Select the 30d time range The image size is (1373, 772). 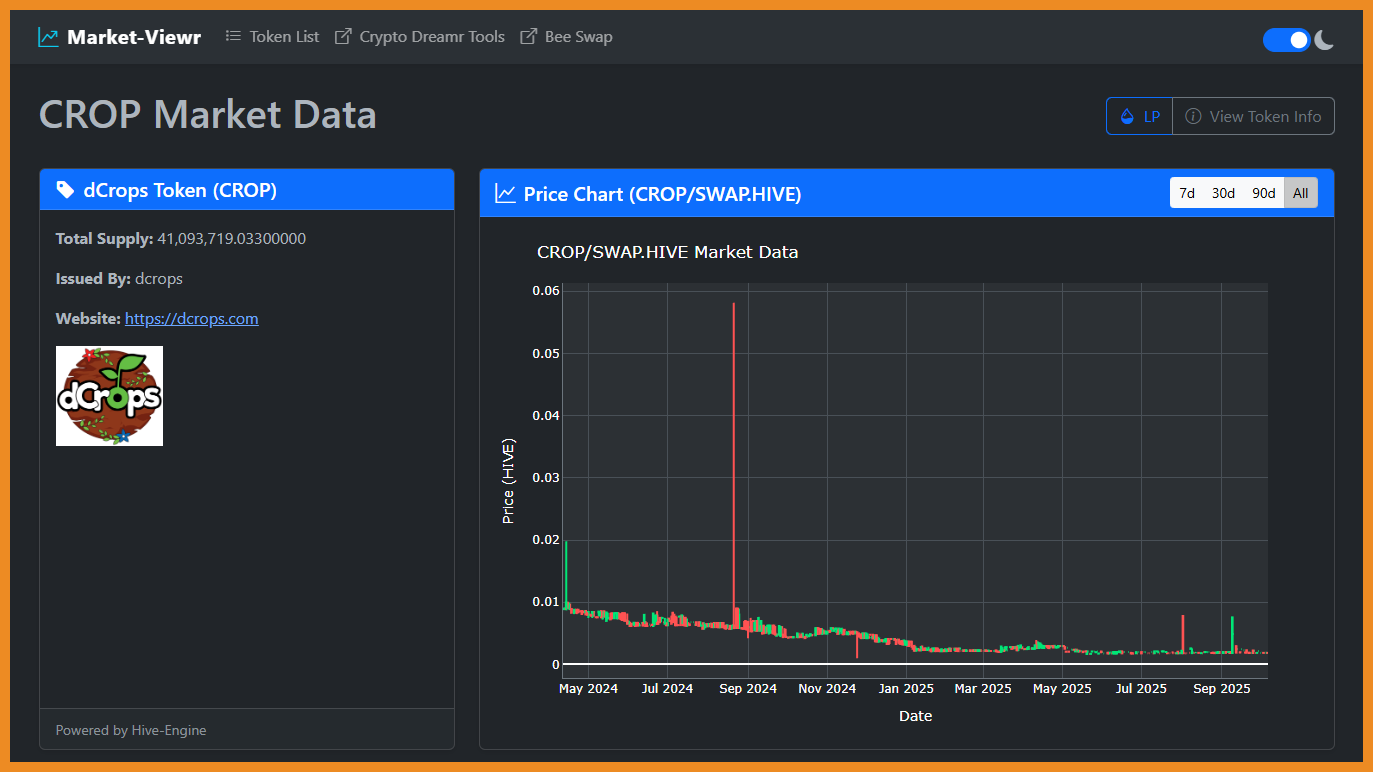coord(1223,193)
